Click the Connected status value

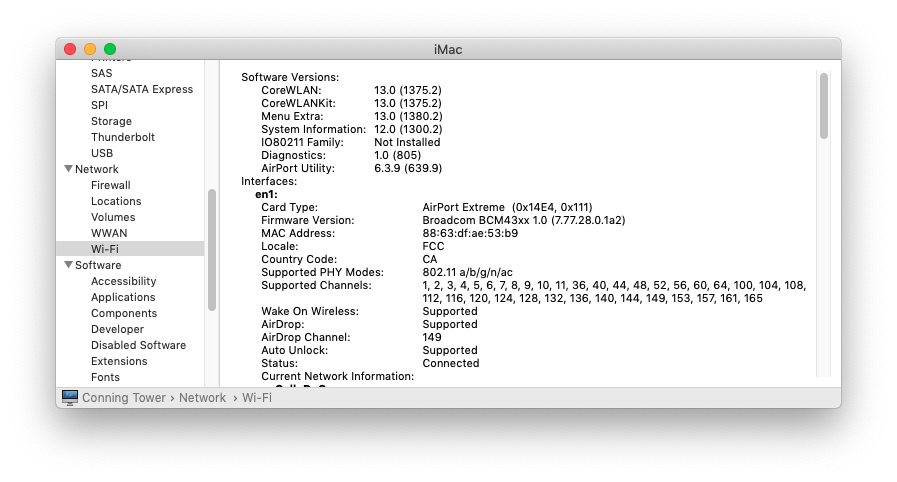[451, 363]
